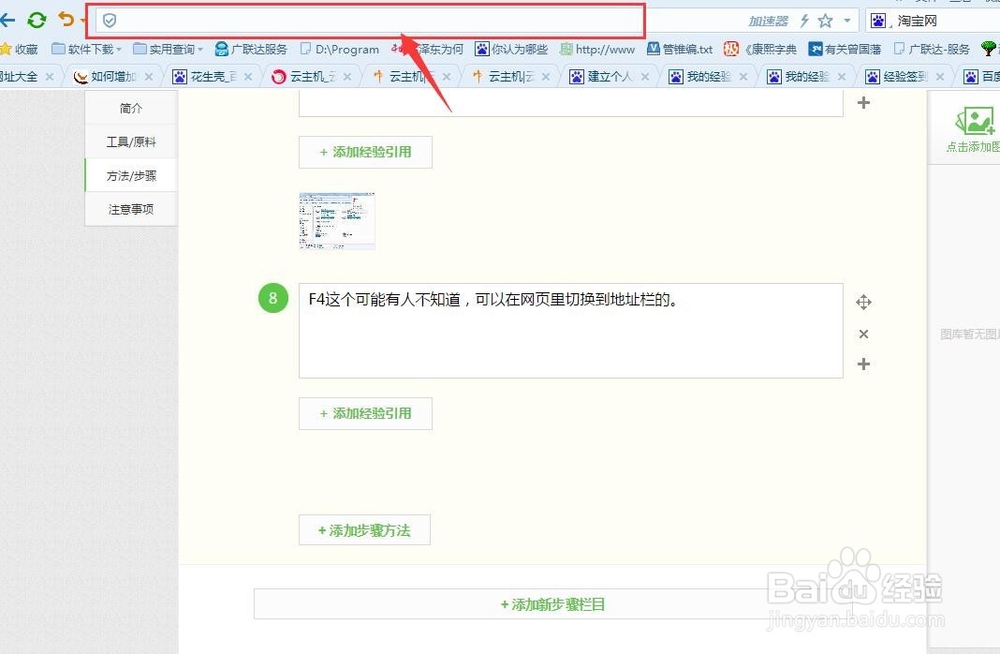Switch to the 注意事项 sidebar section
The height and width of the screenshot is (654, 1000).
pyautogui.click(x=133, y=209)
